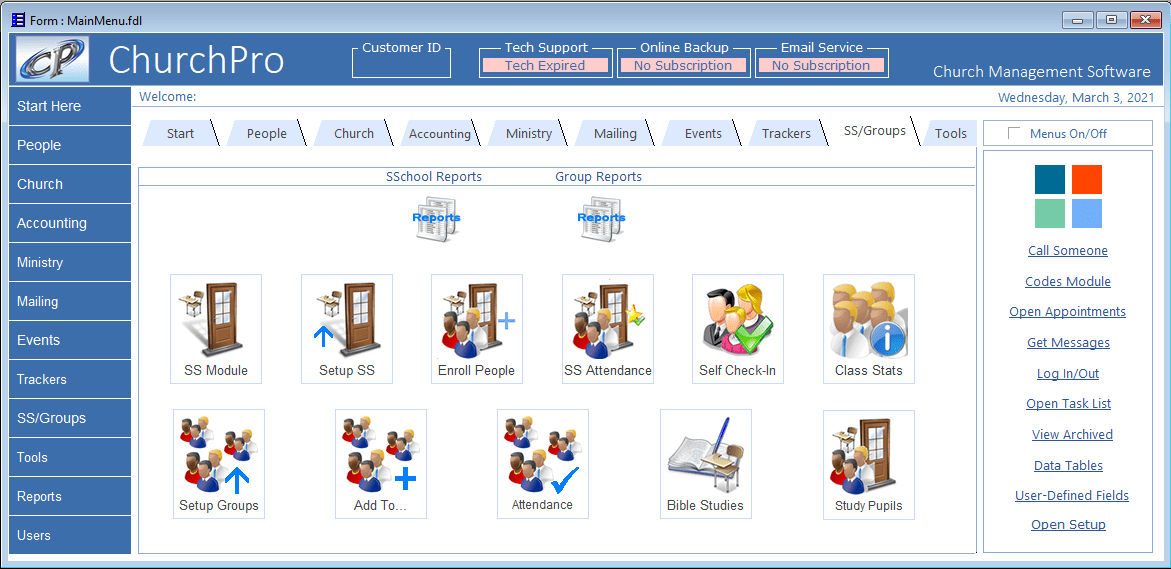The height and width of the screenshot is (569, 1171).
Task: Open the SS Module icon
Action: pos(216,329)
